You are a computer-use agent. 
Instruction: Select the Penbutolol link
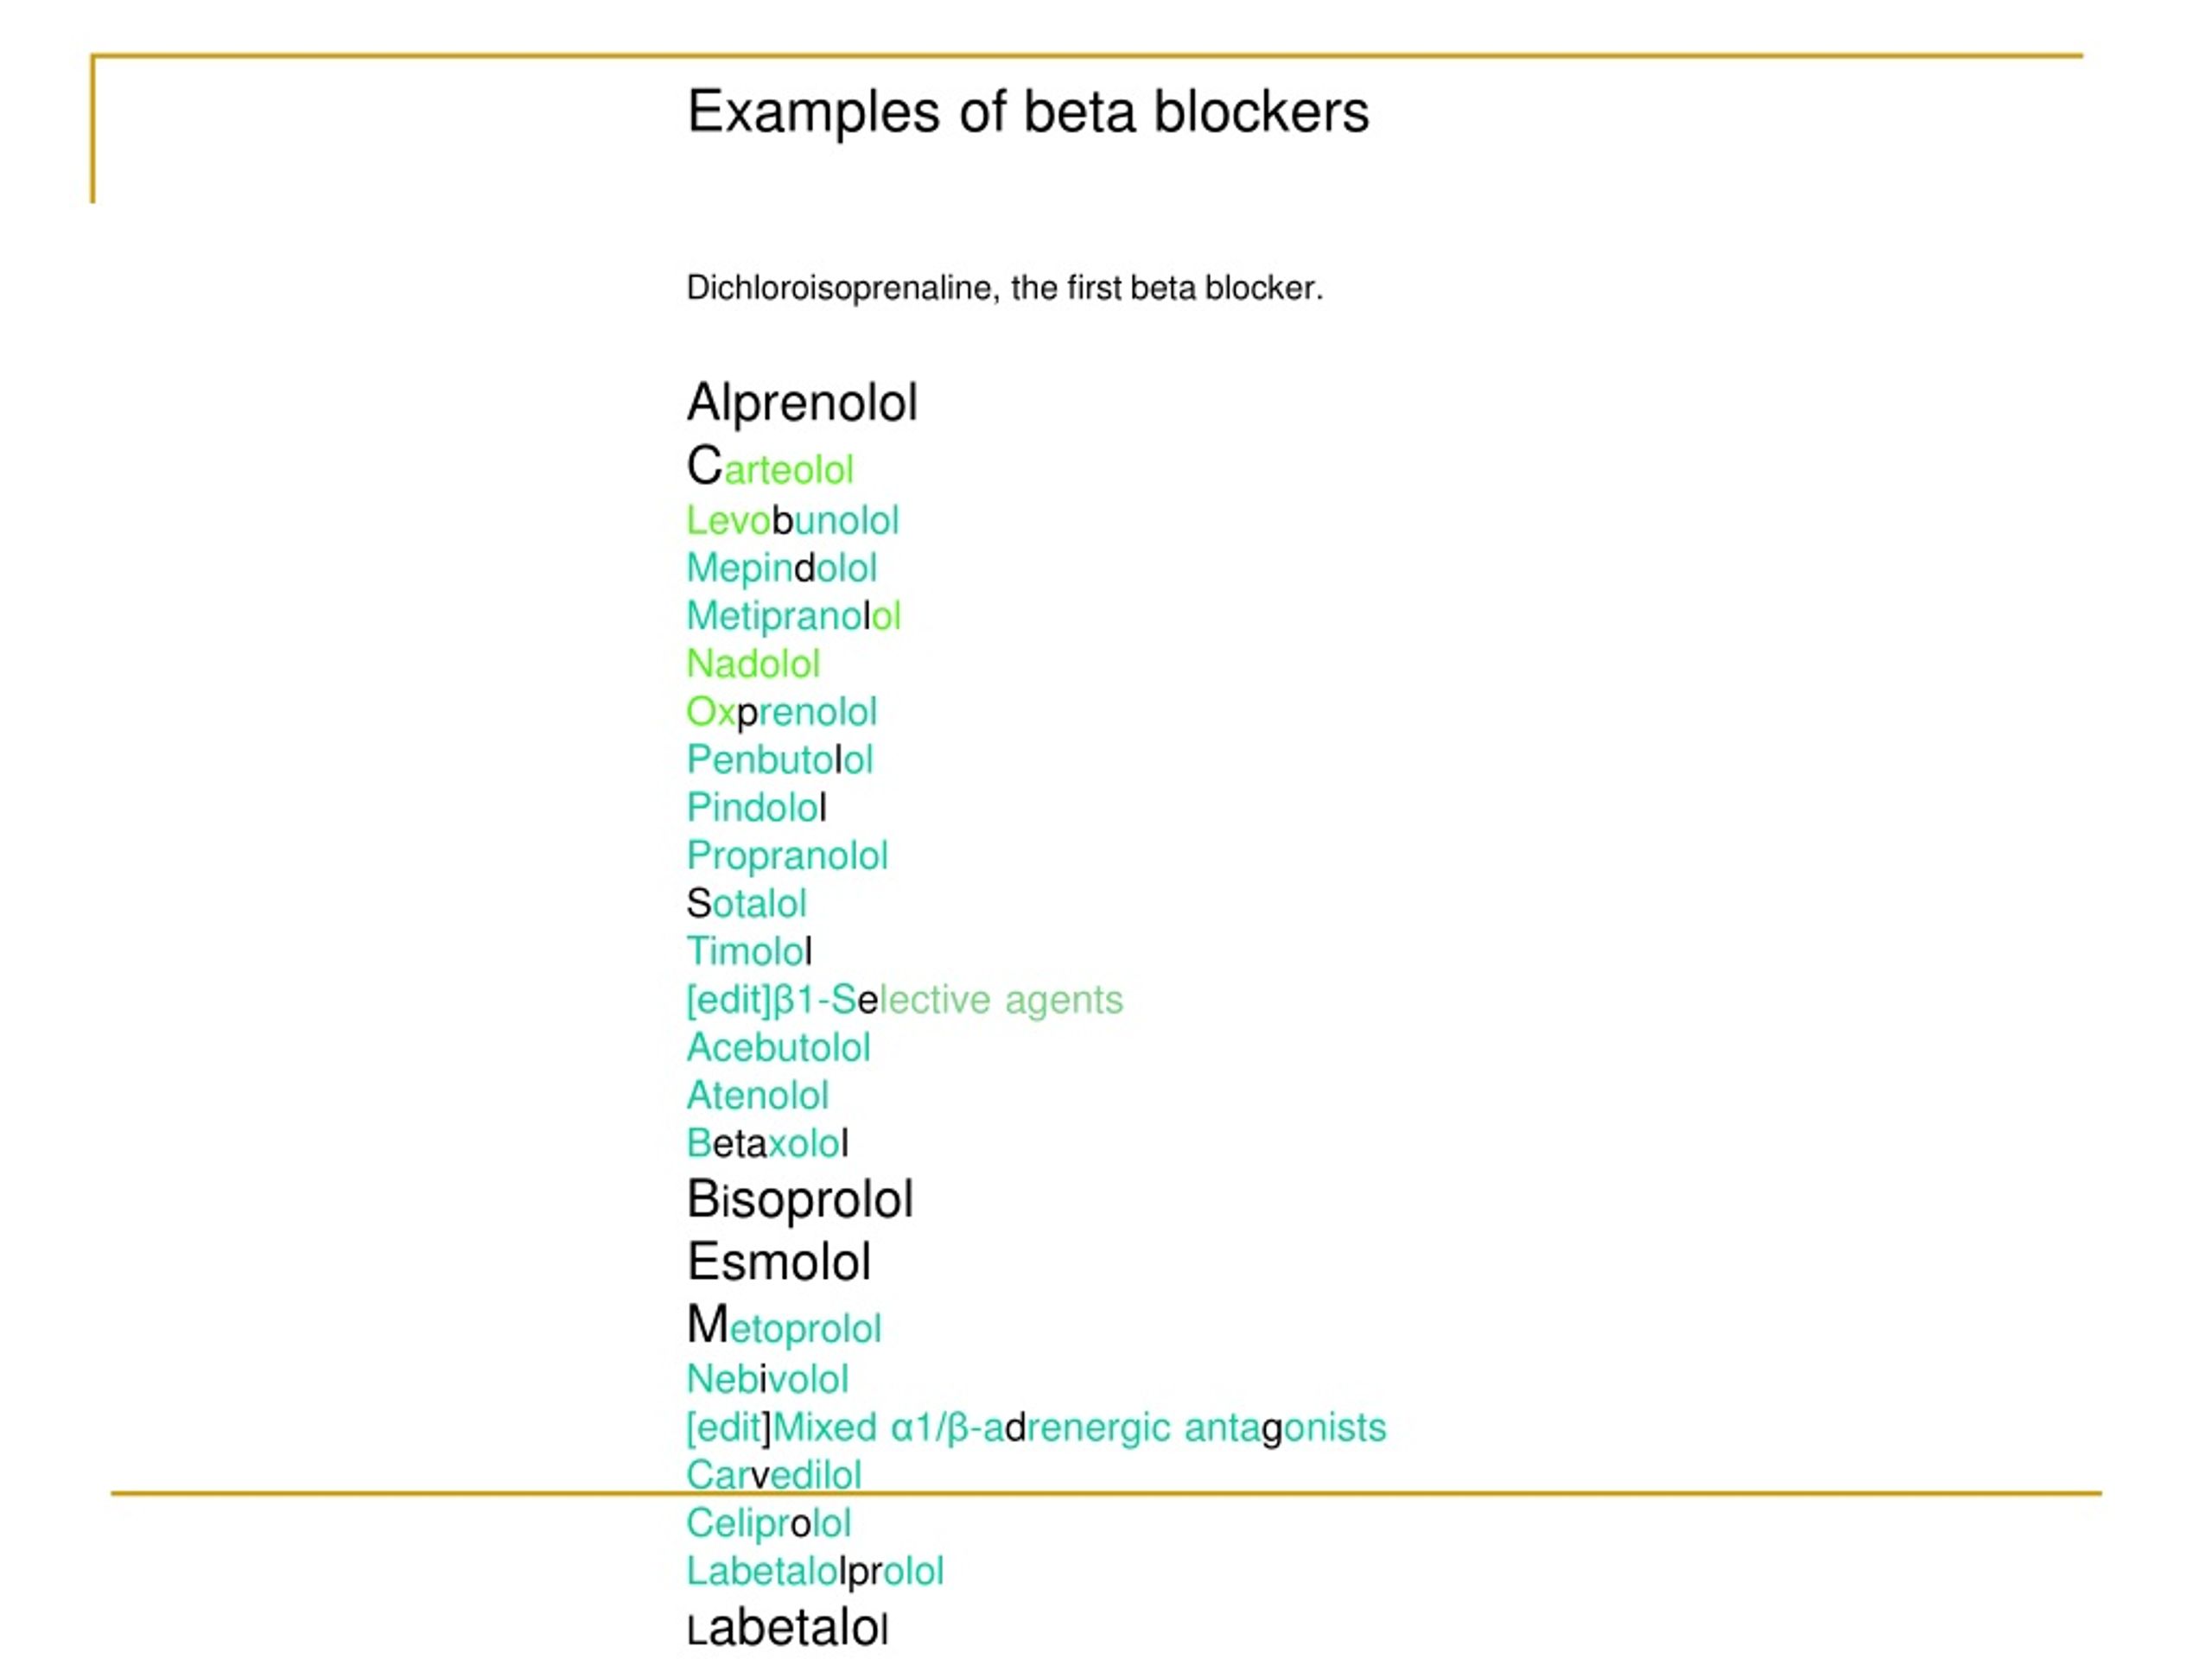(x=780, y=760)
